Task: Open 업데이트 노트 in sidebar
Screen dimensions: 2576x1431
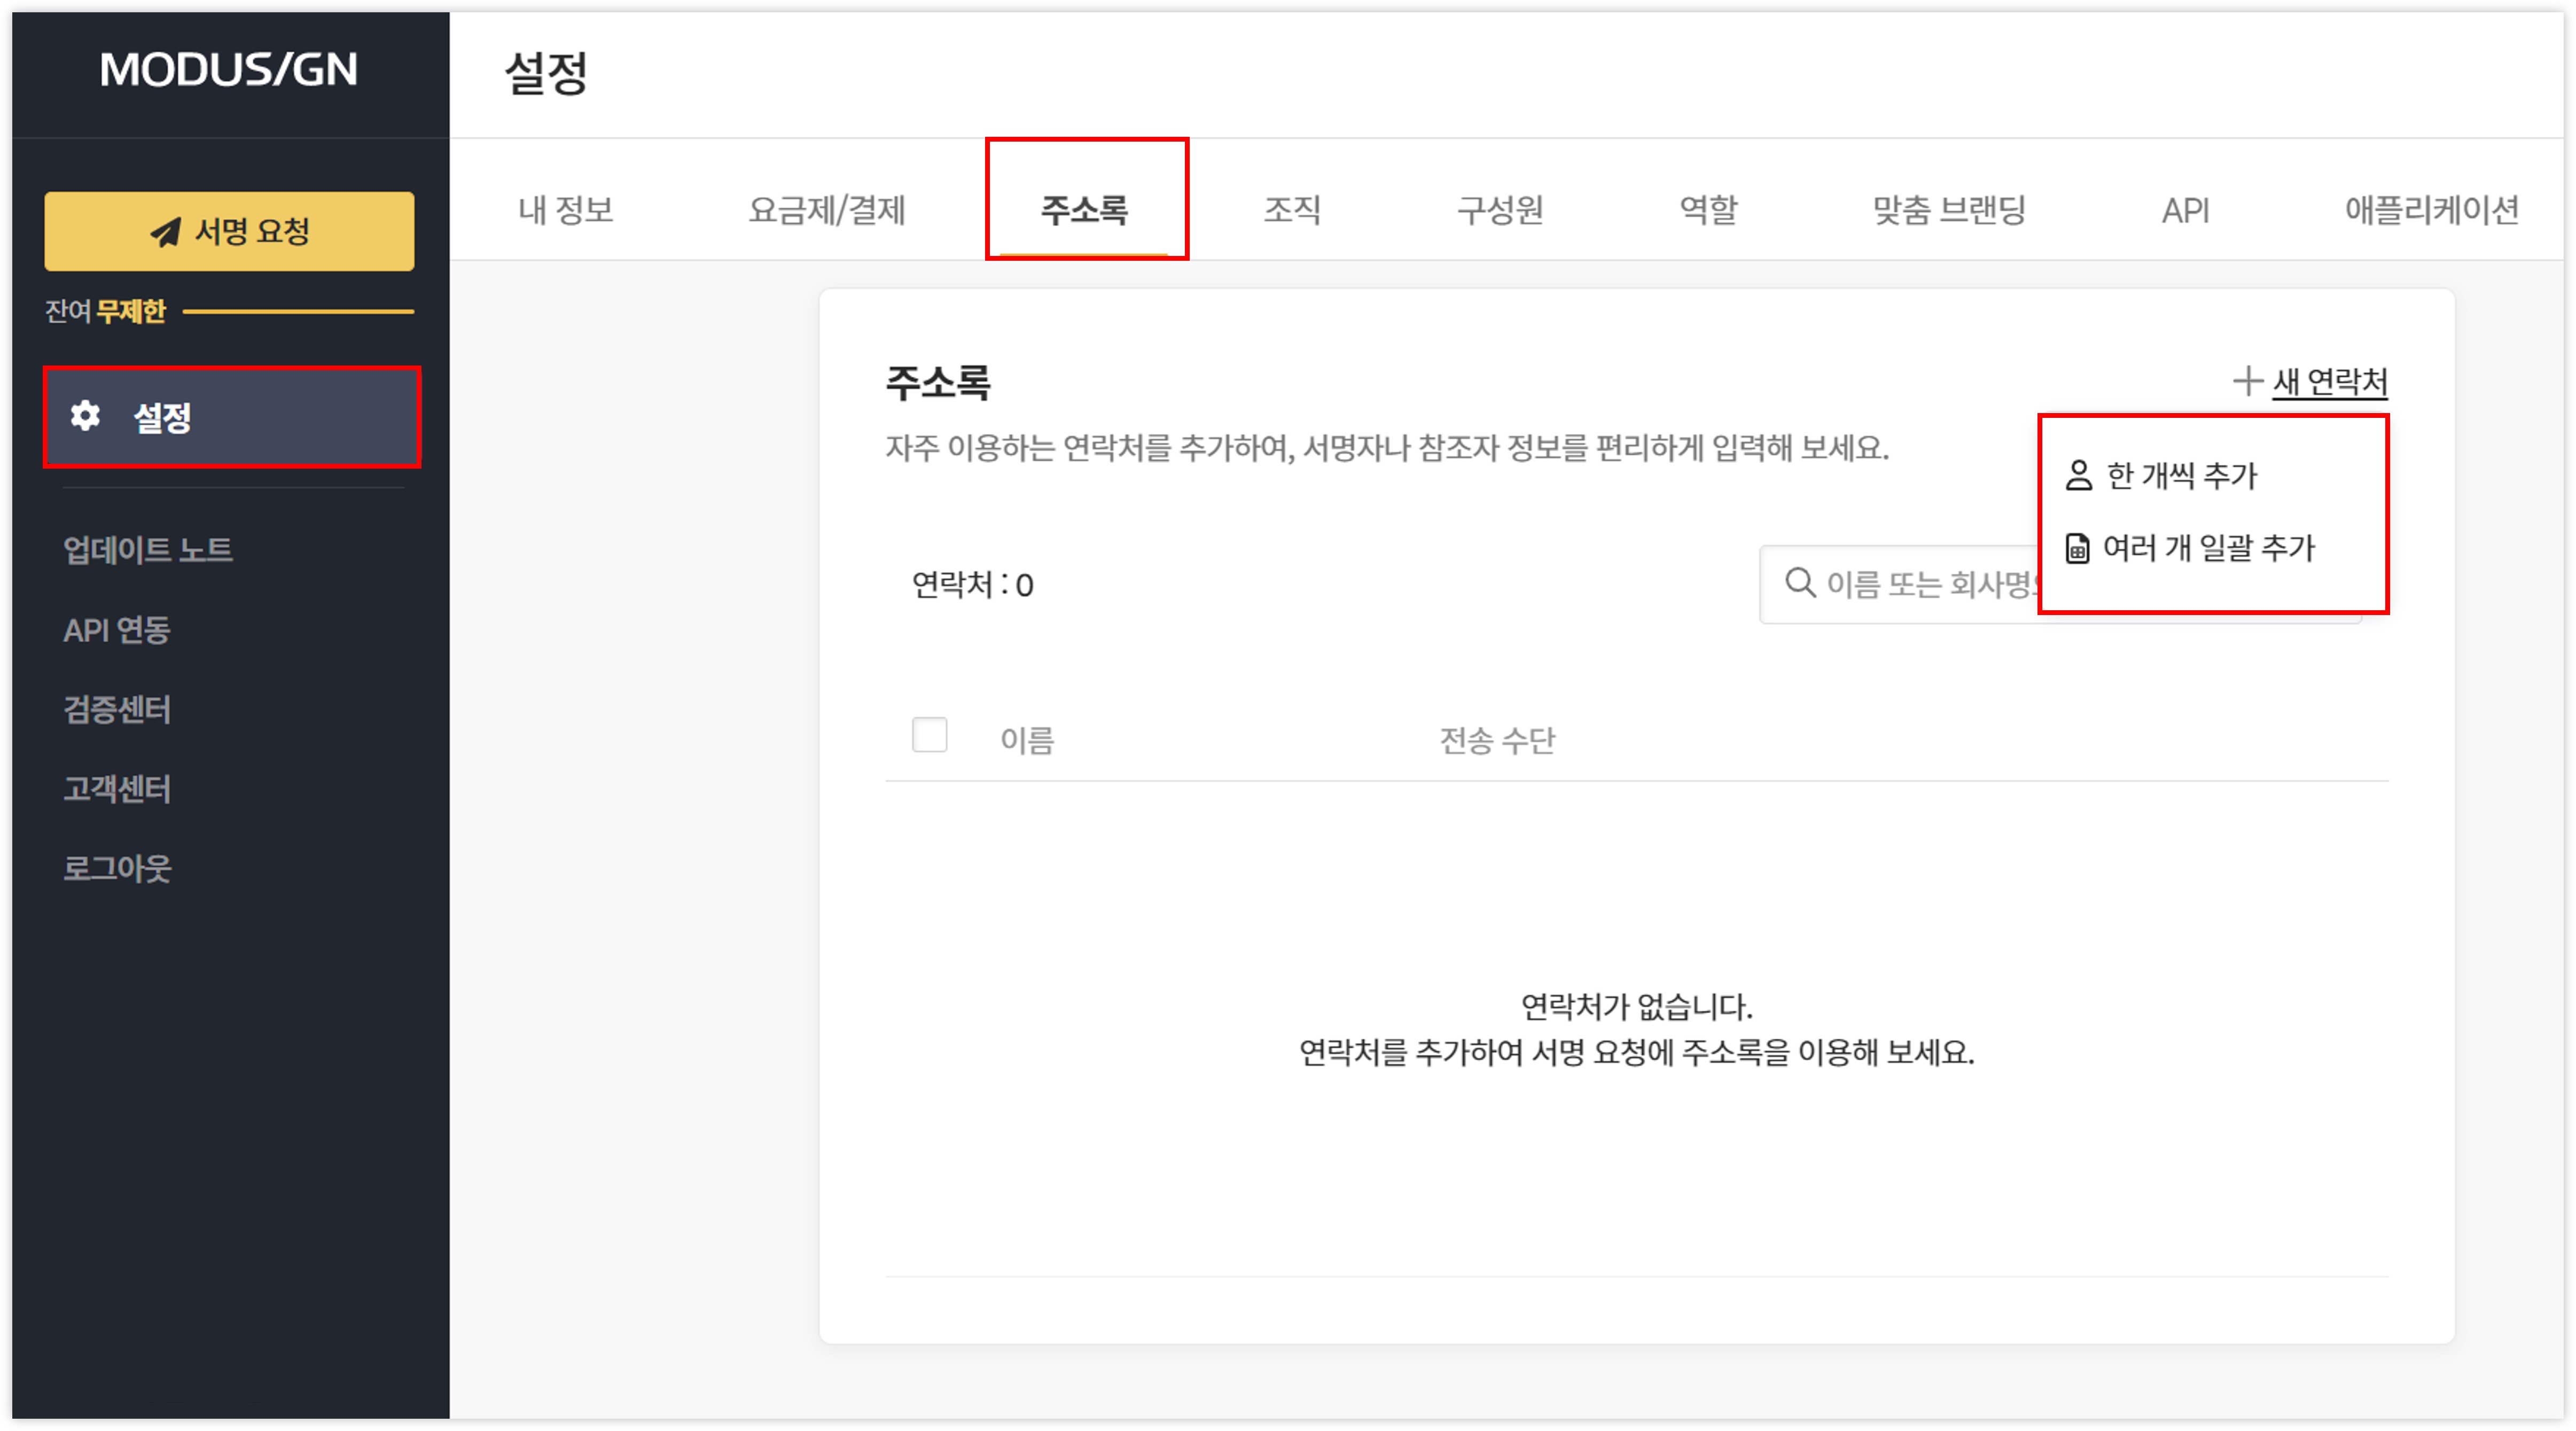Action: (148, 550)
